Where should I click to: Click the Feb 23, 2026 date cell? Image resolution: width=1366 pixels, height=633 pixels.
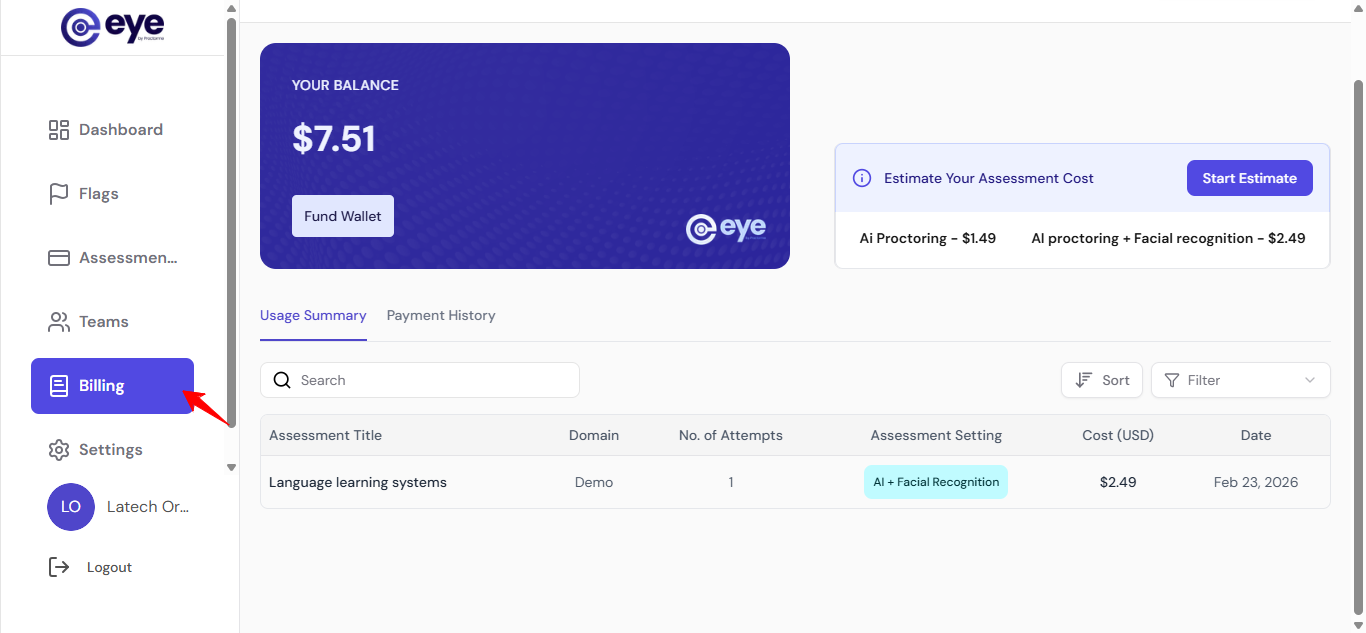pyautogui.click(x=1256, y=482)
